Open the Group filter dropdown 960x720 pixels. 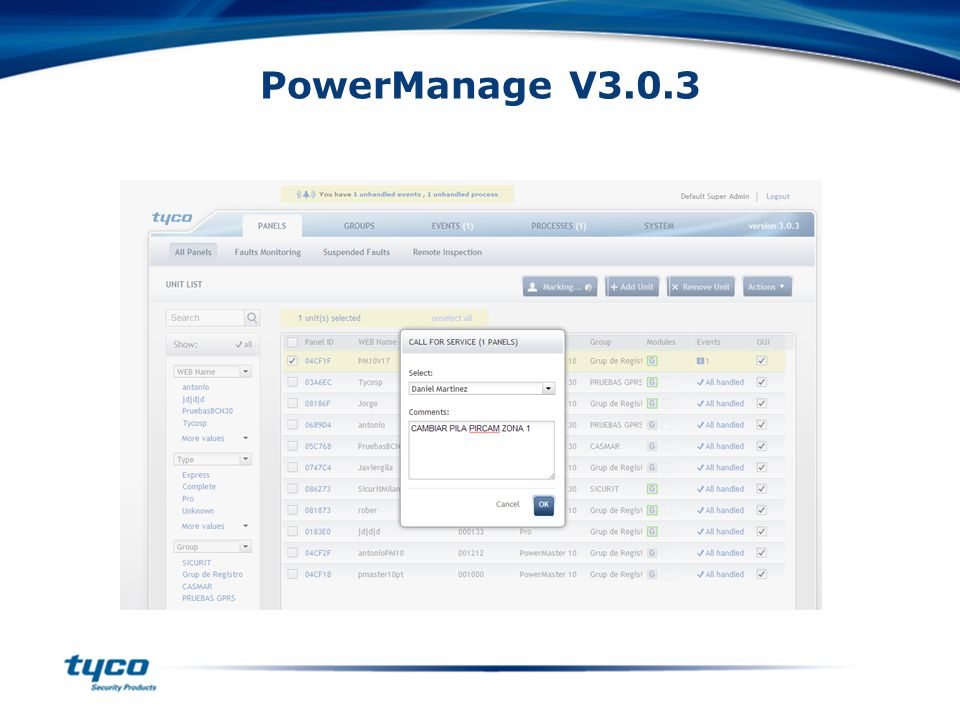[x=213, y=547]
